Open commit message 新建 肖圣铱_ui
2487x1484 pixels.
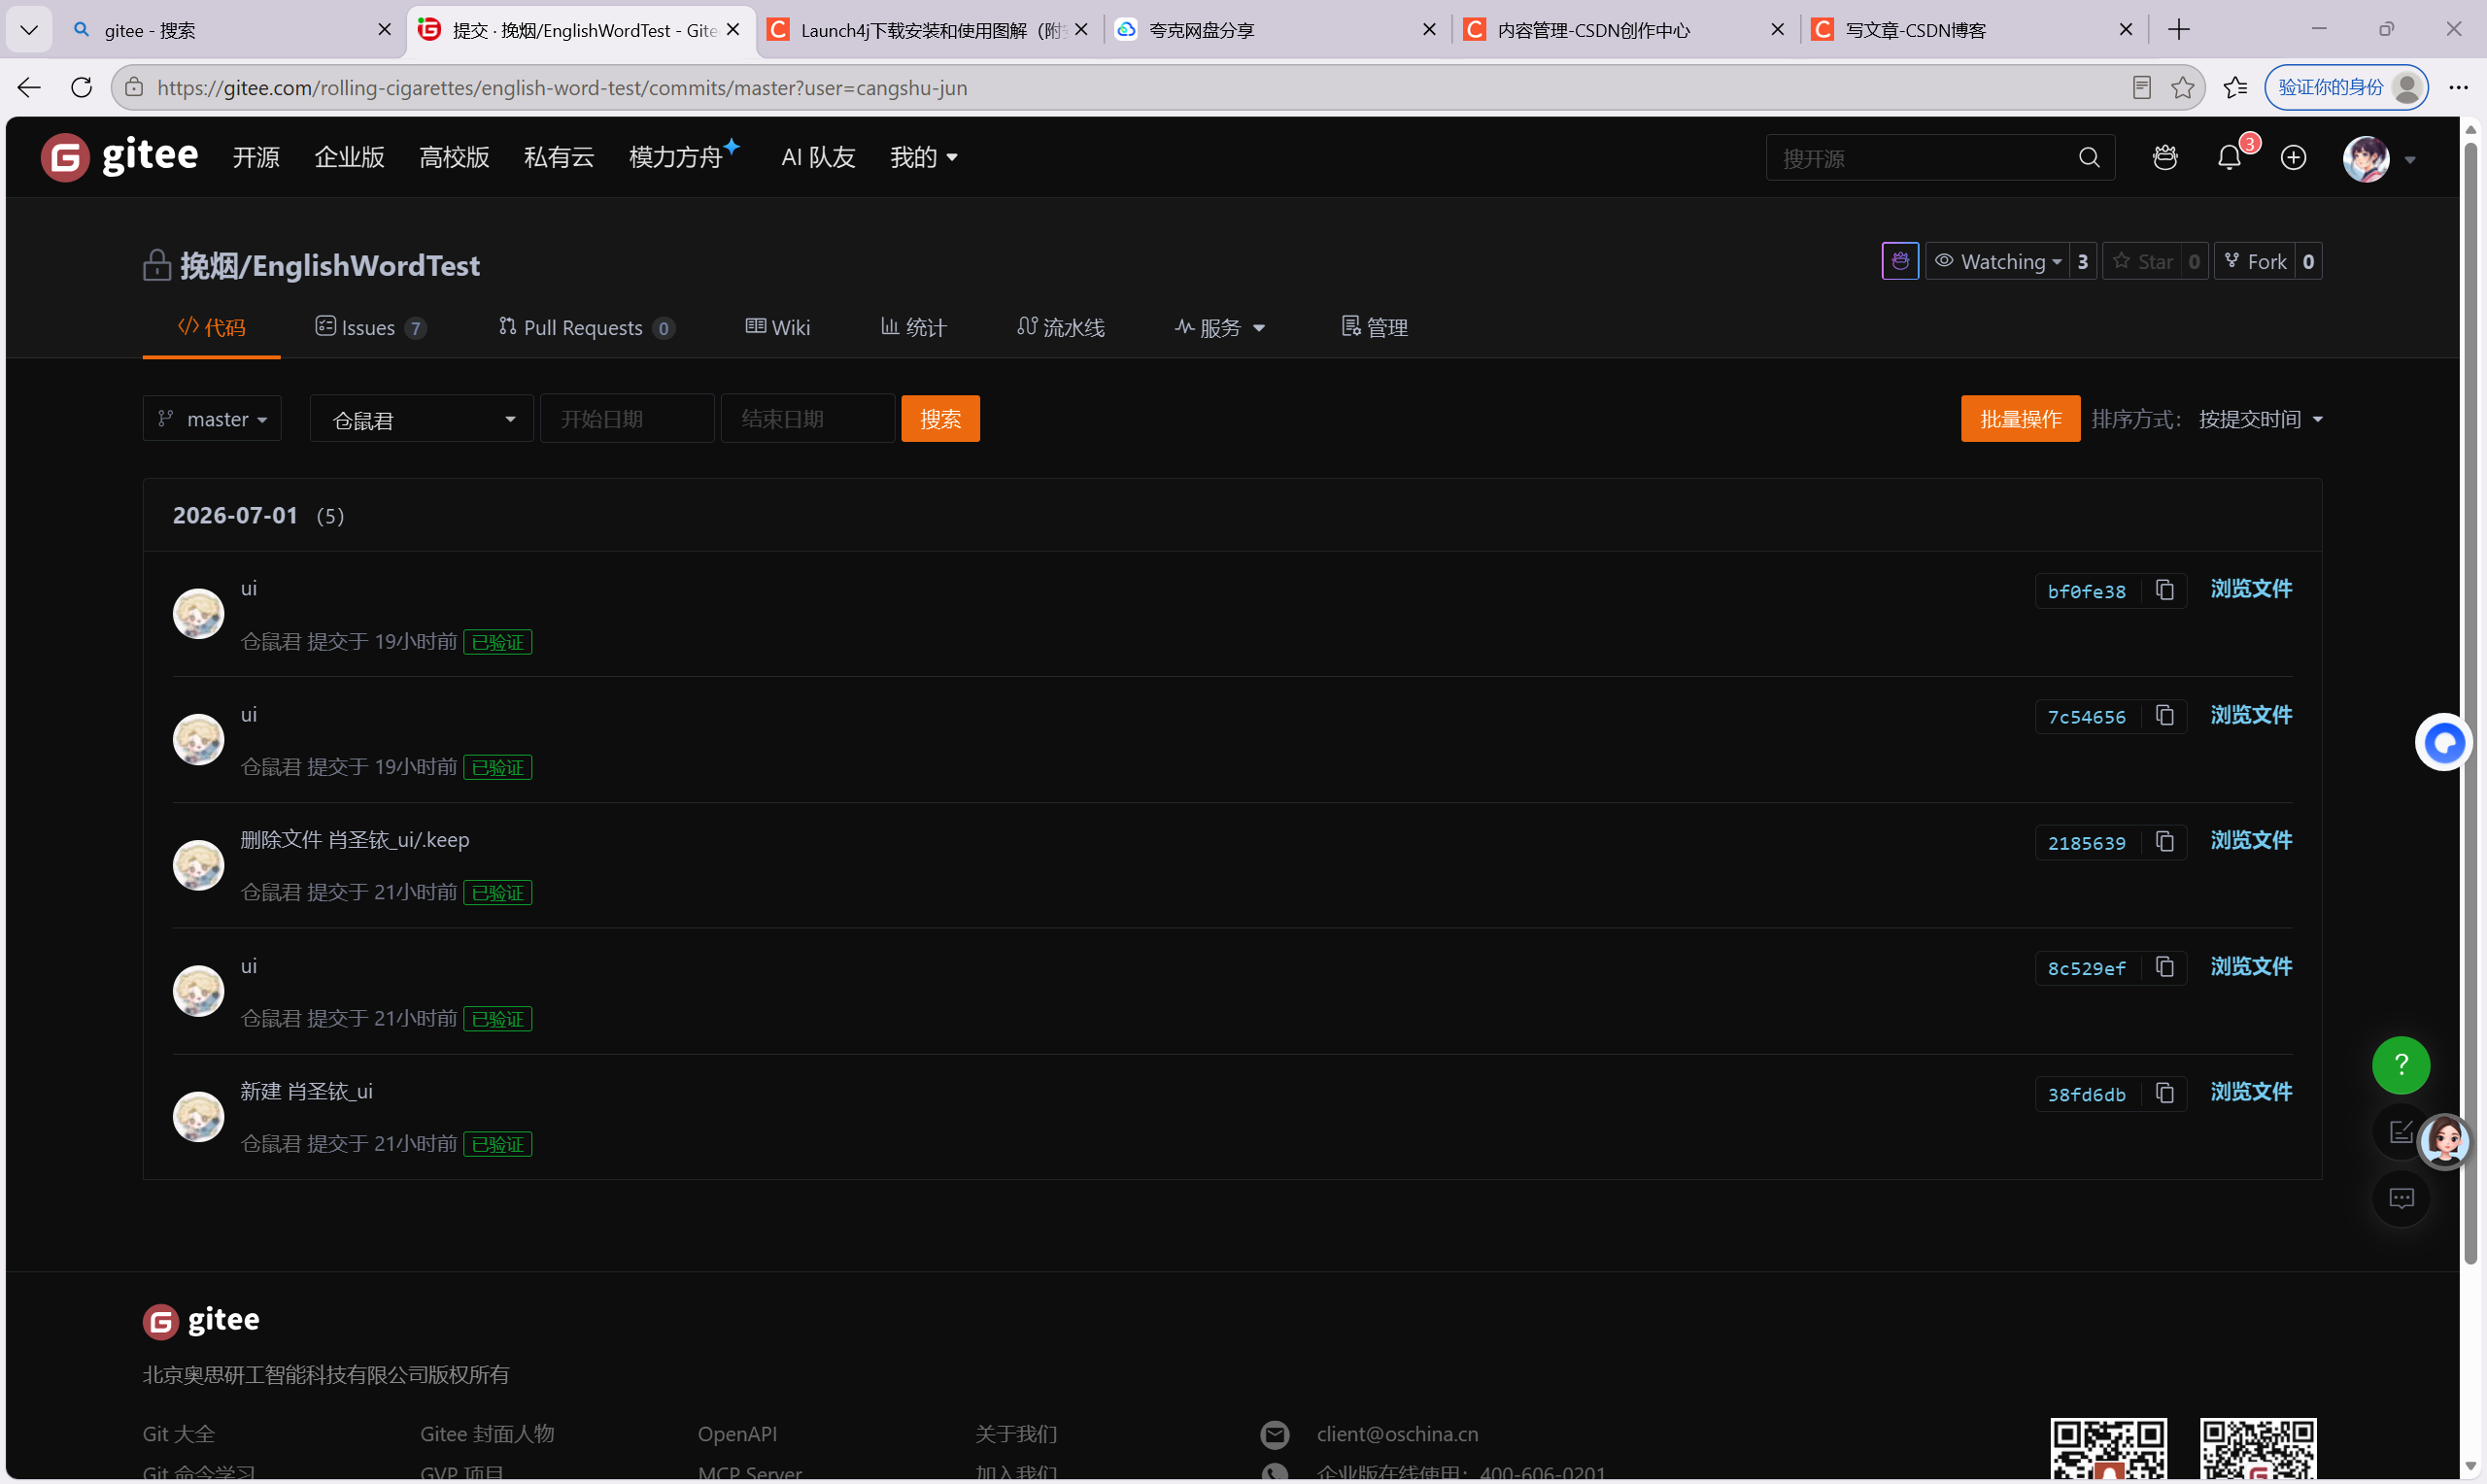(306, 1092)
